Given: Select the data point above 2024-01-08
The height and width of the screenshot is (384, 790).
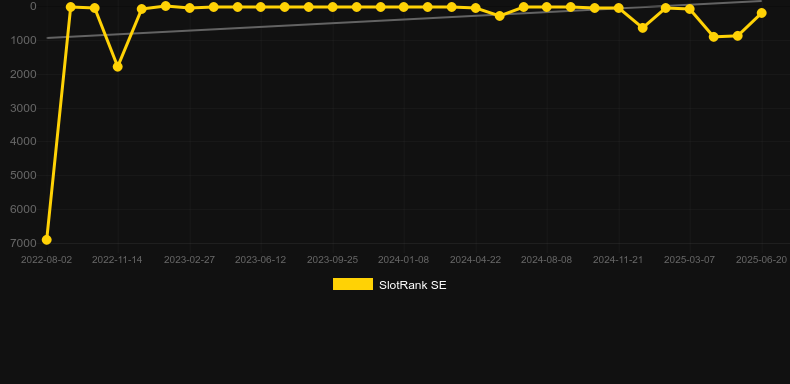Looking at the screenshot, I should click(x=404, y=7).
